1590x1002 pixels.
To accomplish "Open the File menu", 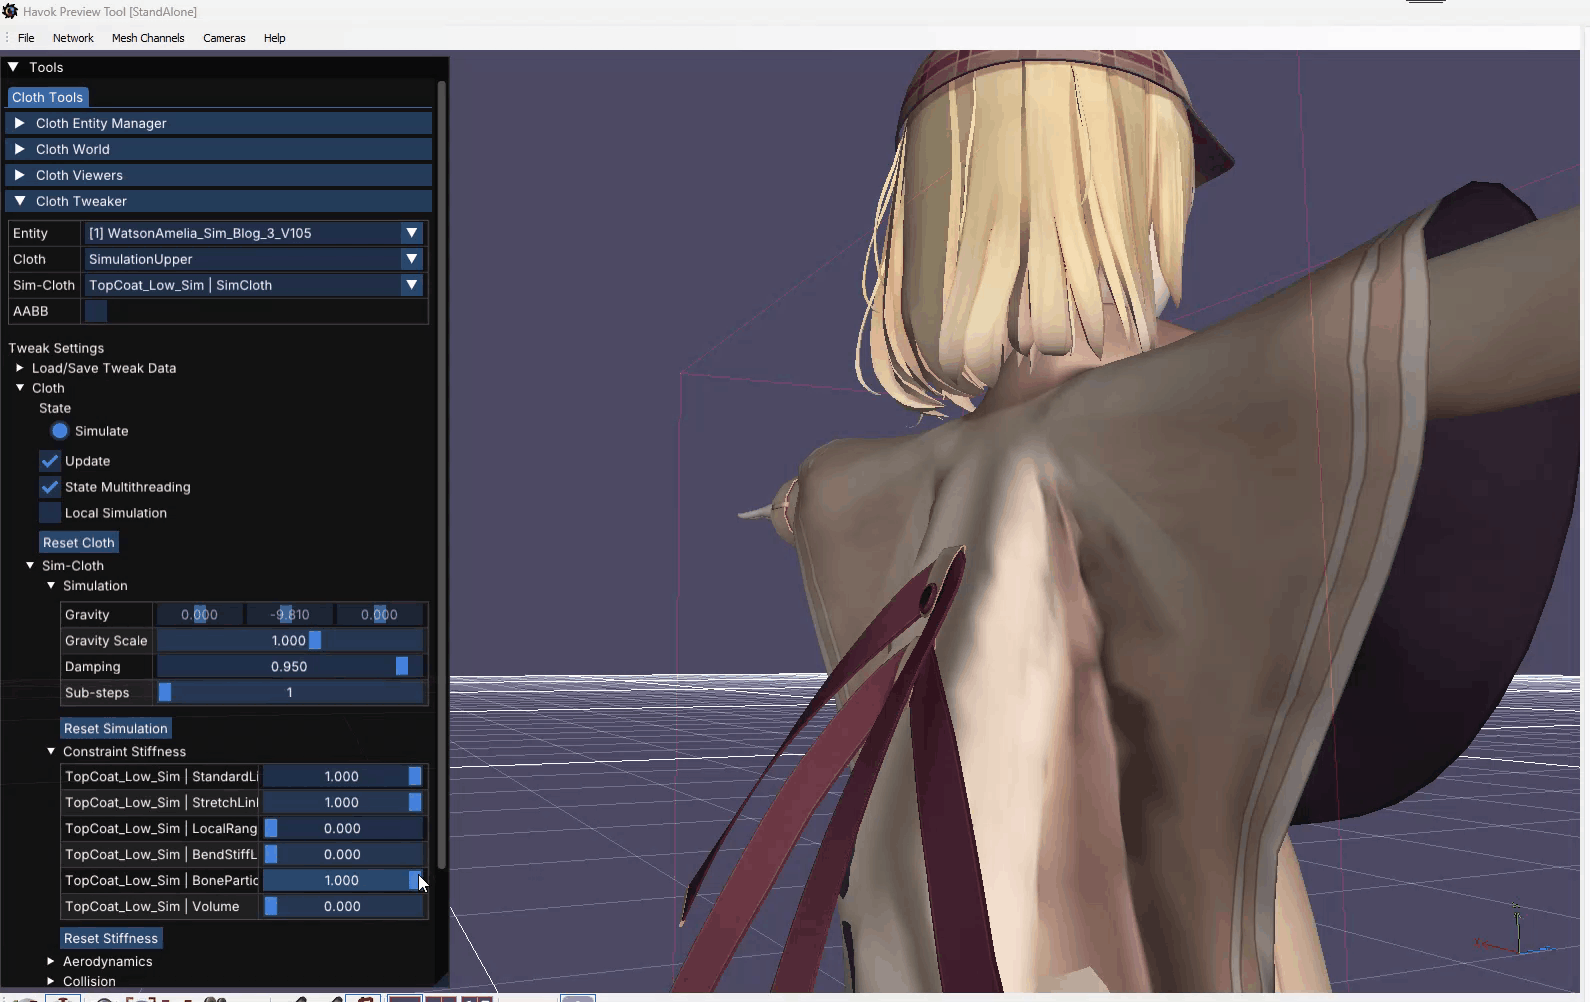I will (26, 38).
